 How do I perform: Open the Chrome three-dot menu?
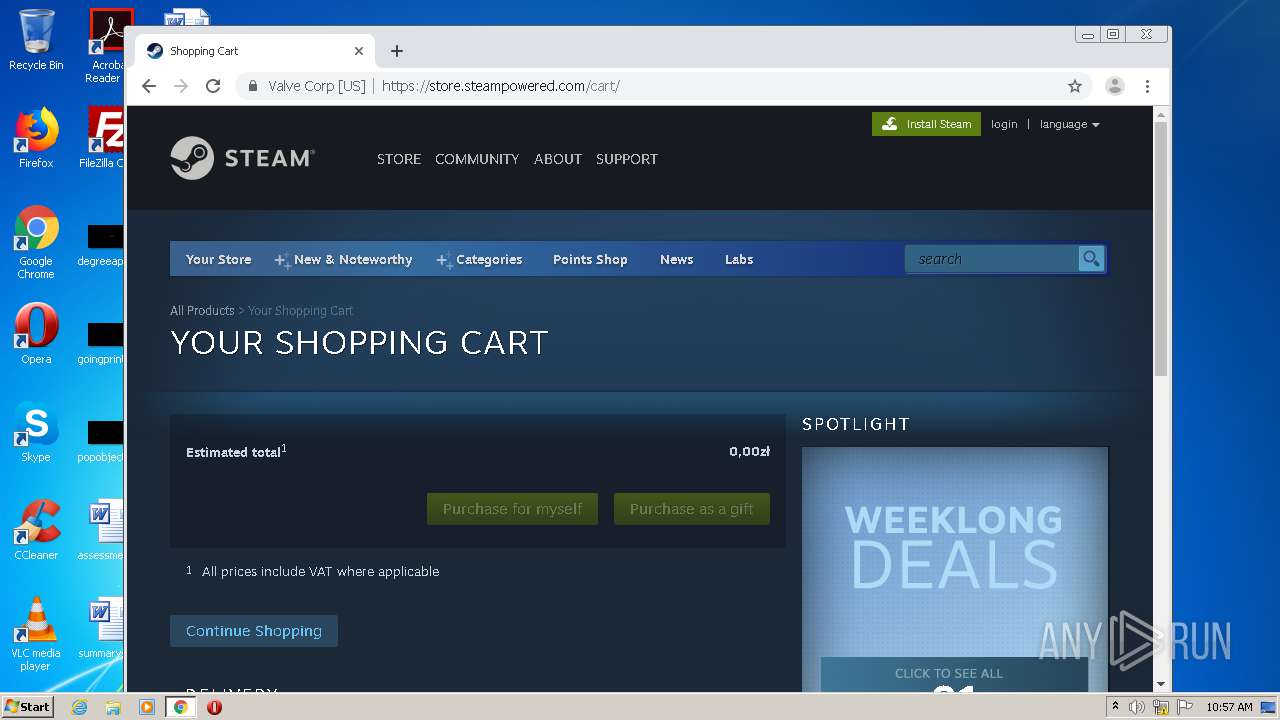(x=1147, y=86)
